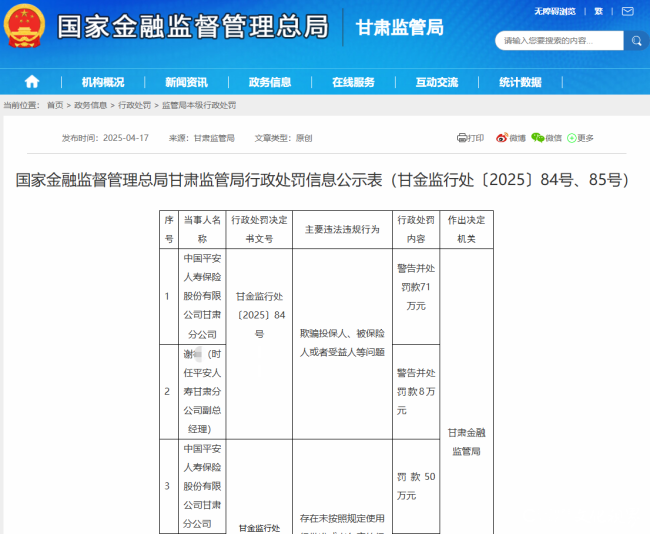650x534 pixels.
Task: Go to 监管局本级行政处罚 in breadcrumb
Action: pyautogui.click(x=199, y=105)
